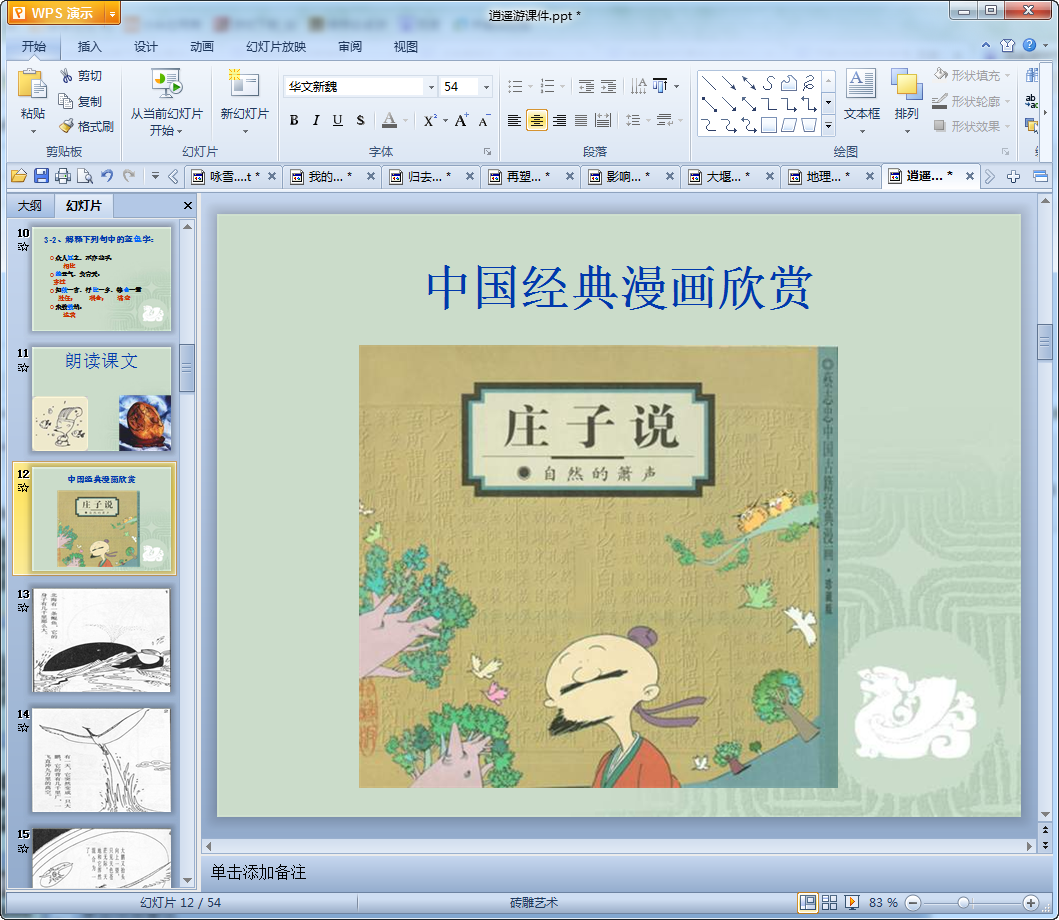
Task: Adjust the zoom slider handle
Action: (964, 902)
